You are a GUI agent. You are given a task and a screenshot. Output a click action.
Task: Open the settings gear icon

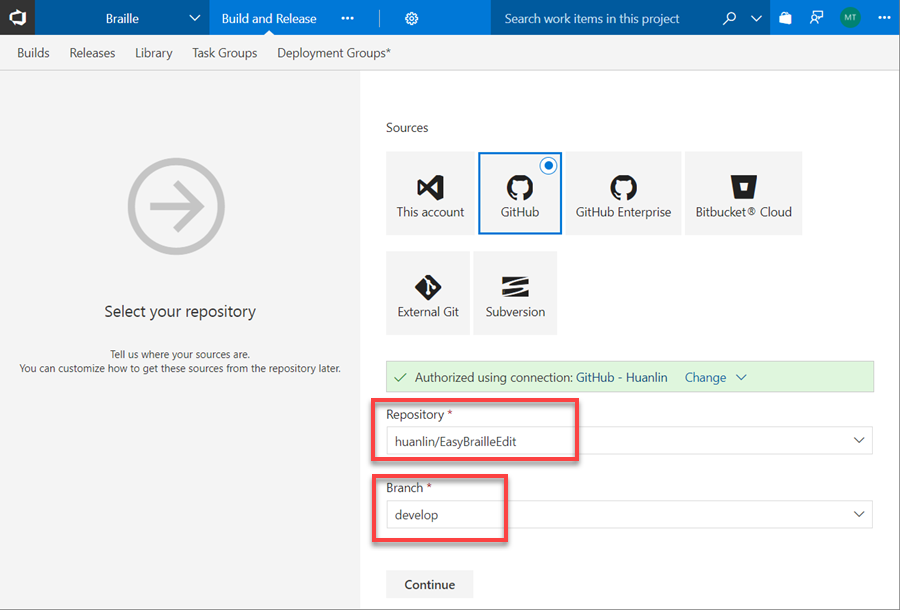pyautogui.click(x=411, y=18)
